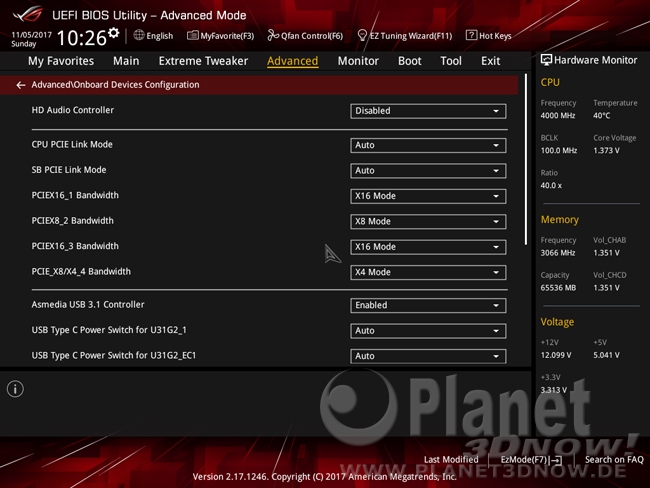
Task: Click the Advanced\Onboard Devices Configuration breadcrumb
Action: point(115,85)
